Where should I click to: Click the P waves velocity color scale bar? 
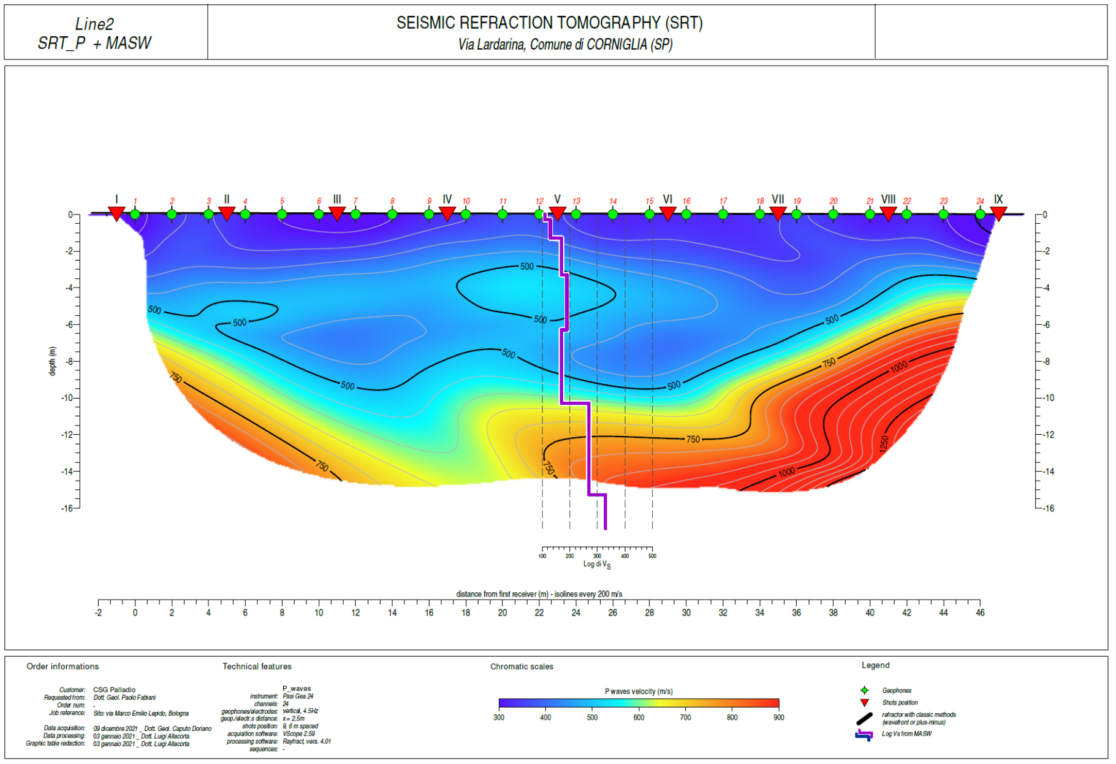point(639,703)
